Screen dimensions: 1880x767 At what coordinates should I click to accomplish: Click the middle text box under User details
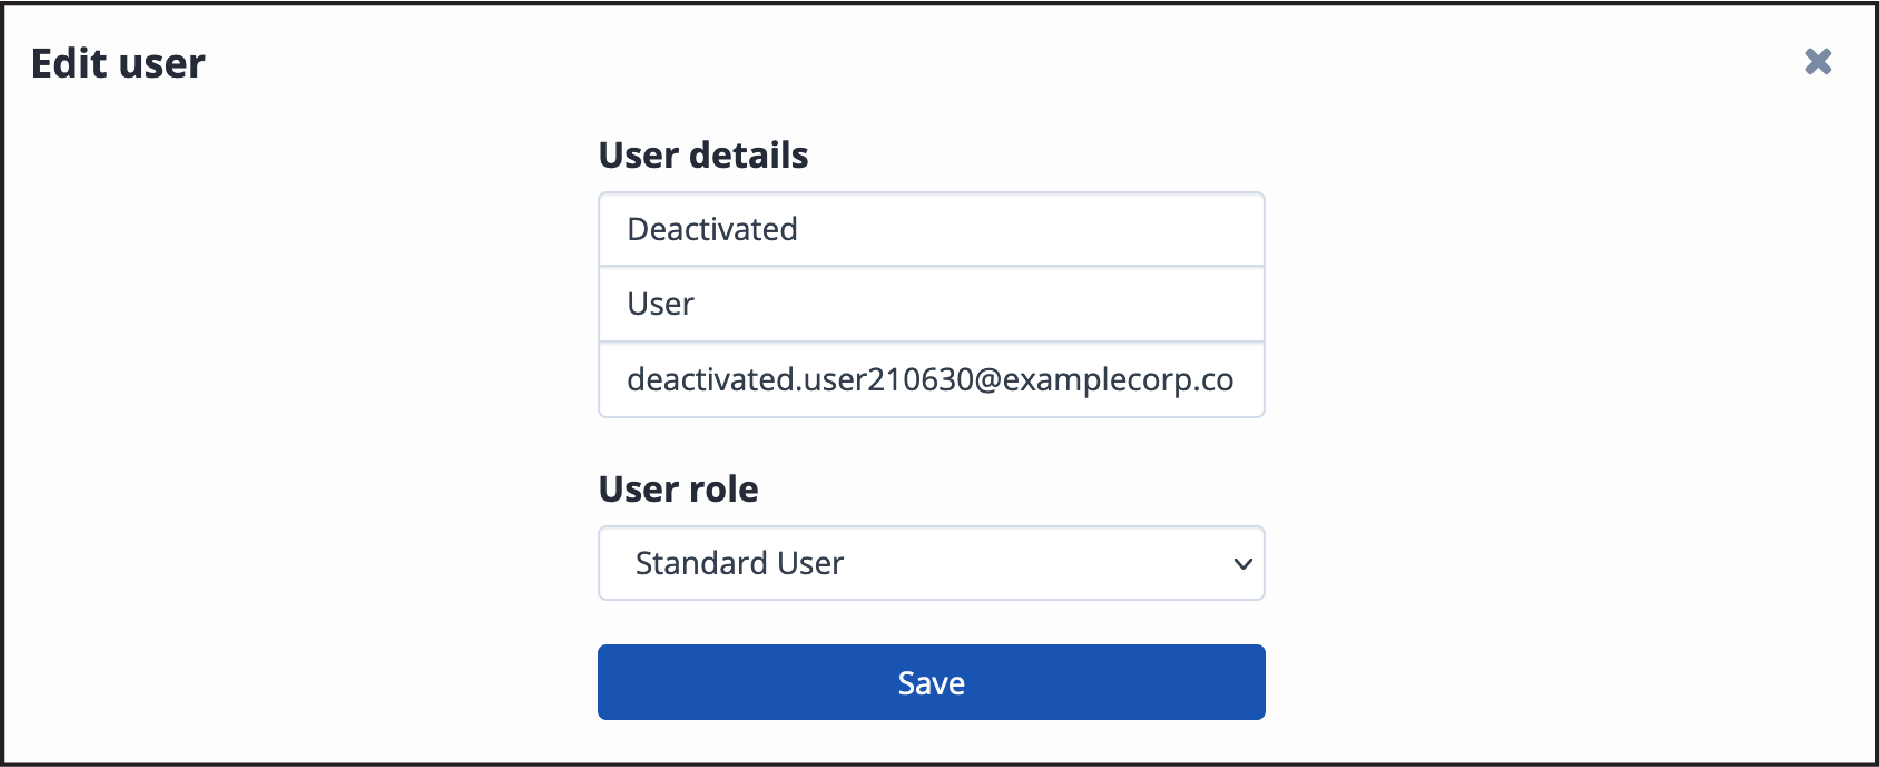pyautogui.click(x=931, y=304)
